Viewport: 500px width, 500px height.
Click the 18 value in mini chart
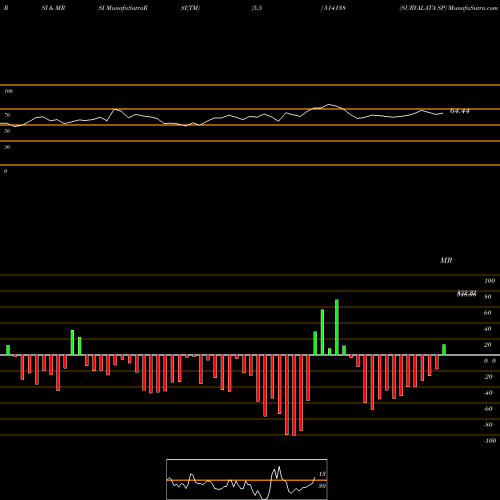tap(322, 474)
